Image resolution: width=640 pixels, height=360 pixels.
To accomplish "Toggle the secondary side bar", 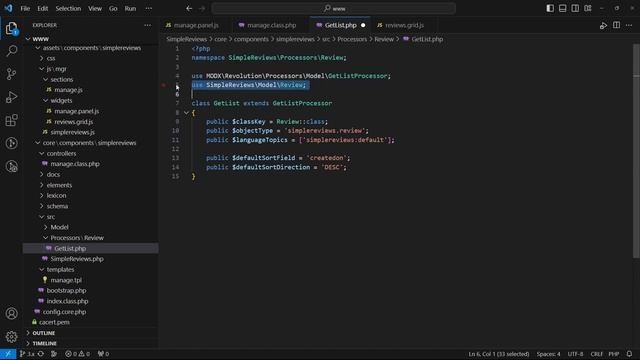I will (x=575, y=8).
